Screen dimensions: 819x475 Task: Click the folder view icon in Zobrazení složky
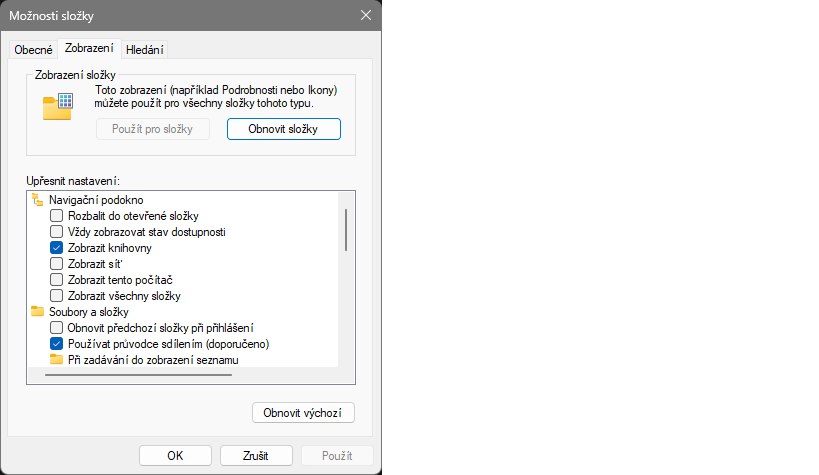click(57, 107)
